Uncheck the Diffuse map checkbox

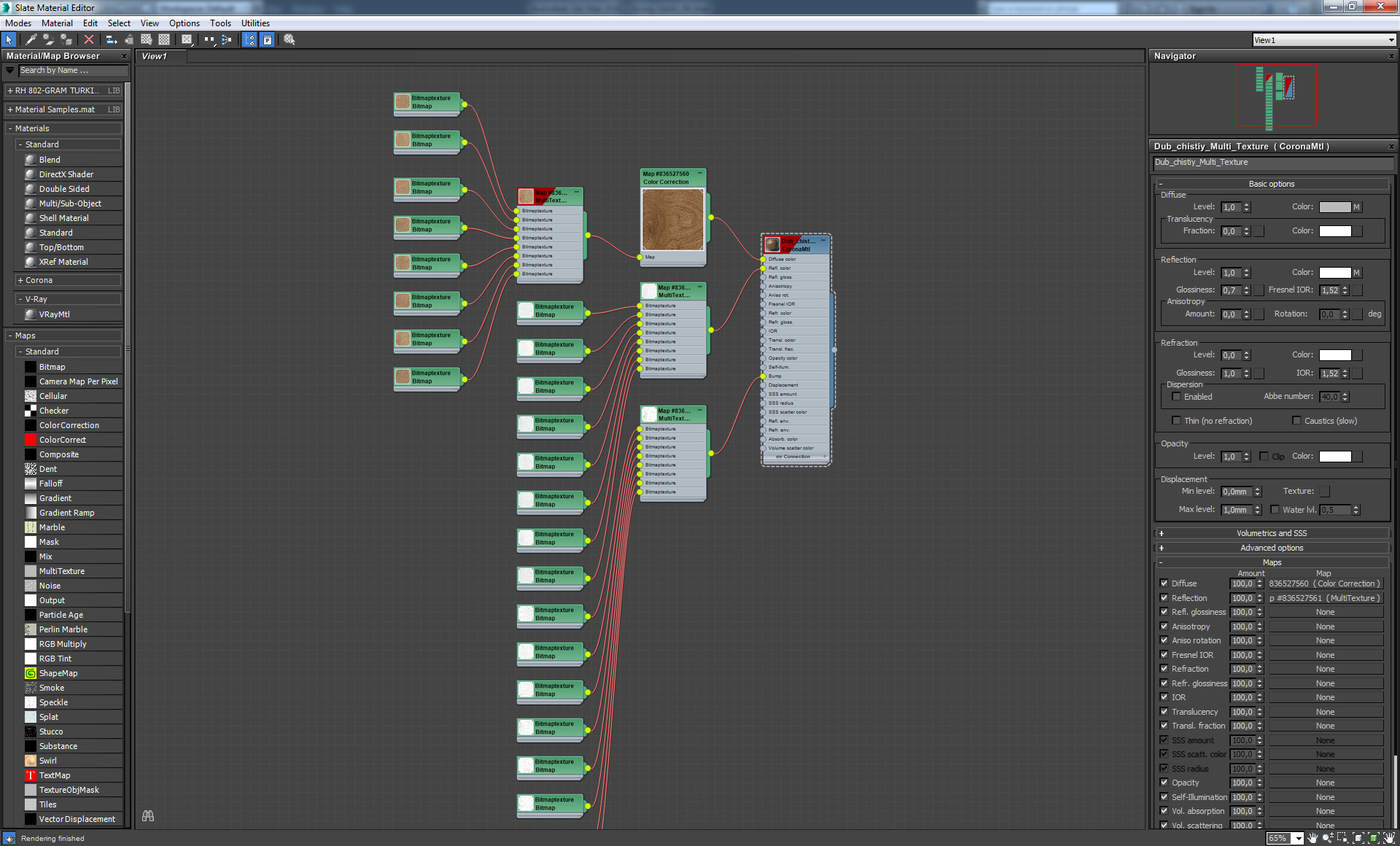(x=1164, y=583)
